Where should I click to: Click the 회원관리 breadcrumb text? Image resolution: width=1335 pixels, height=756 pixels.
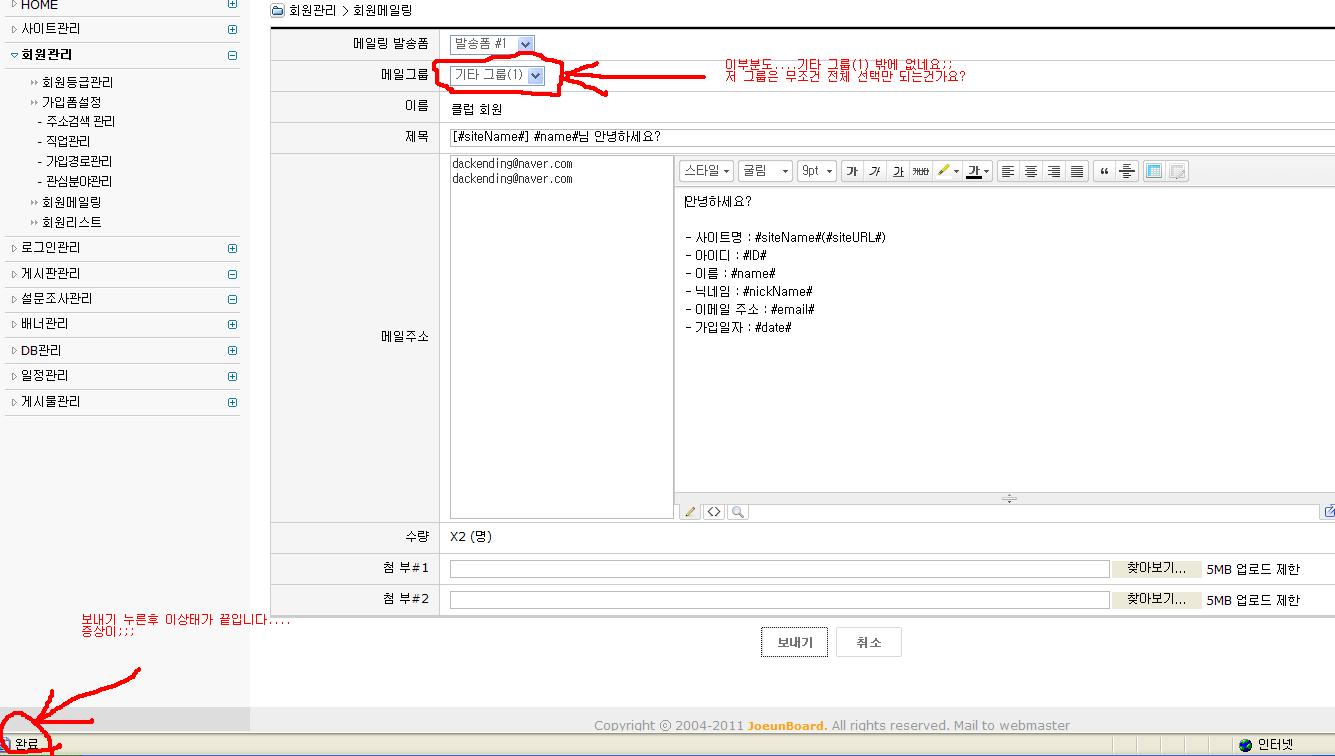312,10
